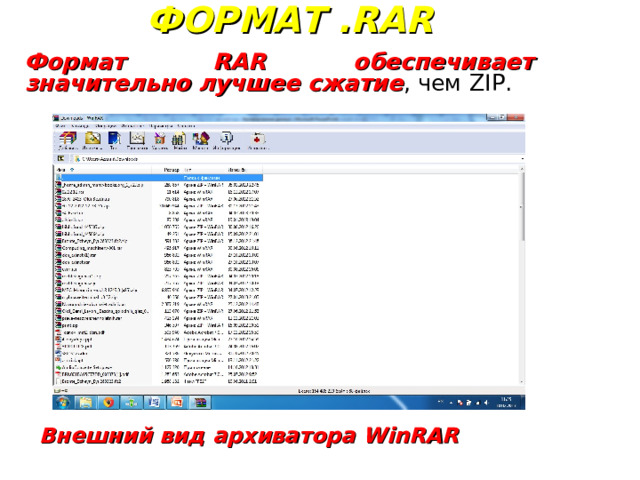The height and width of the screenshot is (480, 640).
Task: Go up one folder level button
Action: (61, 158)
